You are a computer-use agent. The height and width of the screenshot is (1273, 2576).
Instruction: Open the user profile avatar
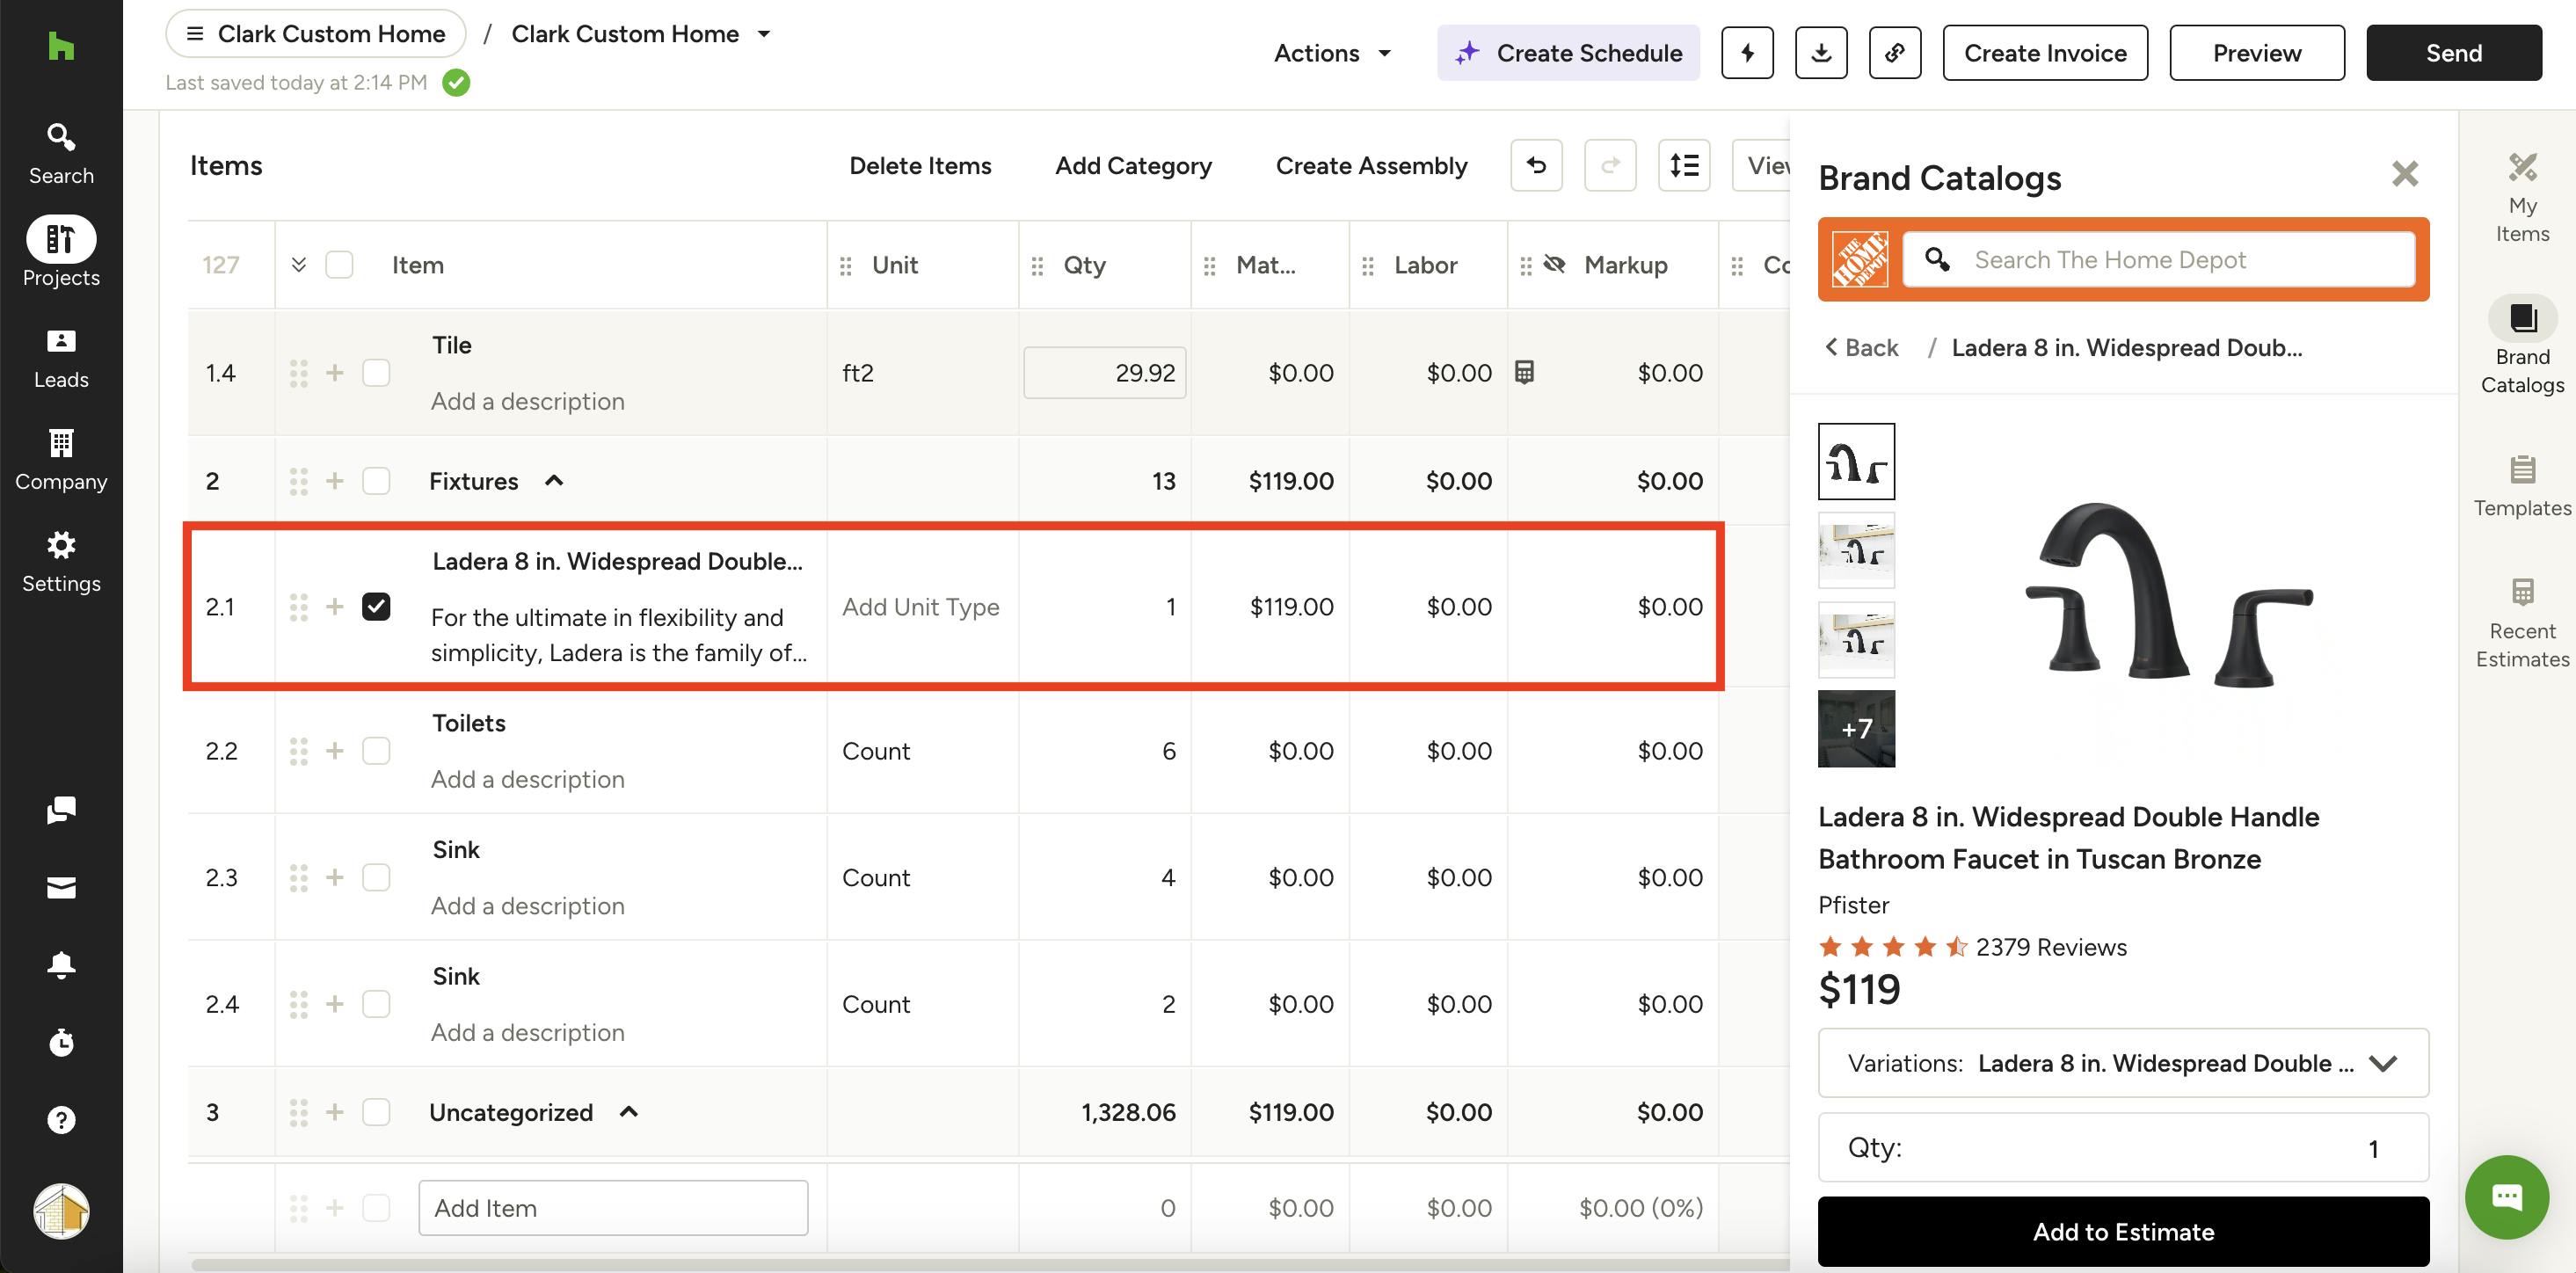coord(61,1211)
